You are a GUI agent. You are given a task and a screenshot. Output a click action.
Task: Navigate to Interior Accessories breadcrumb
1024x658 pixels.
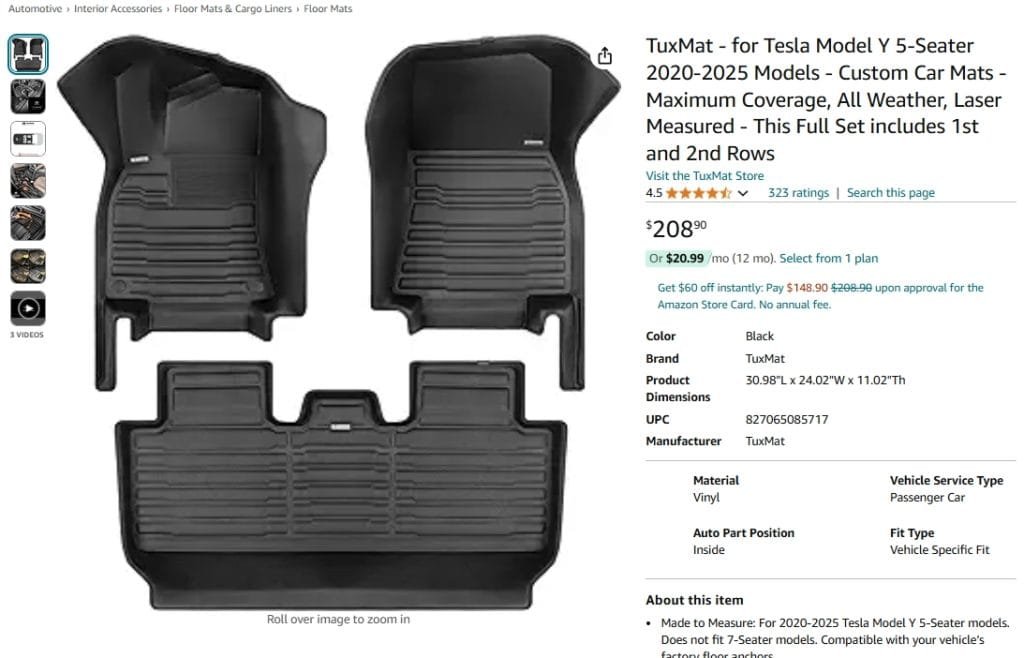coord(118,8)
